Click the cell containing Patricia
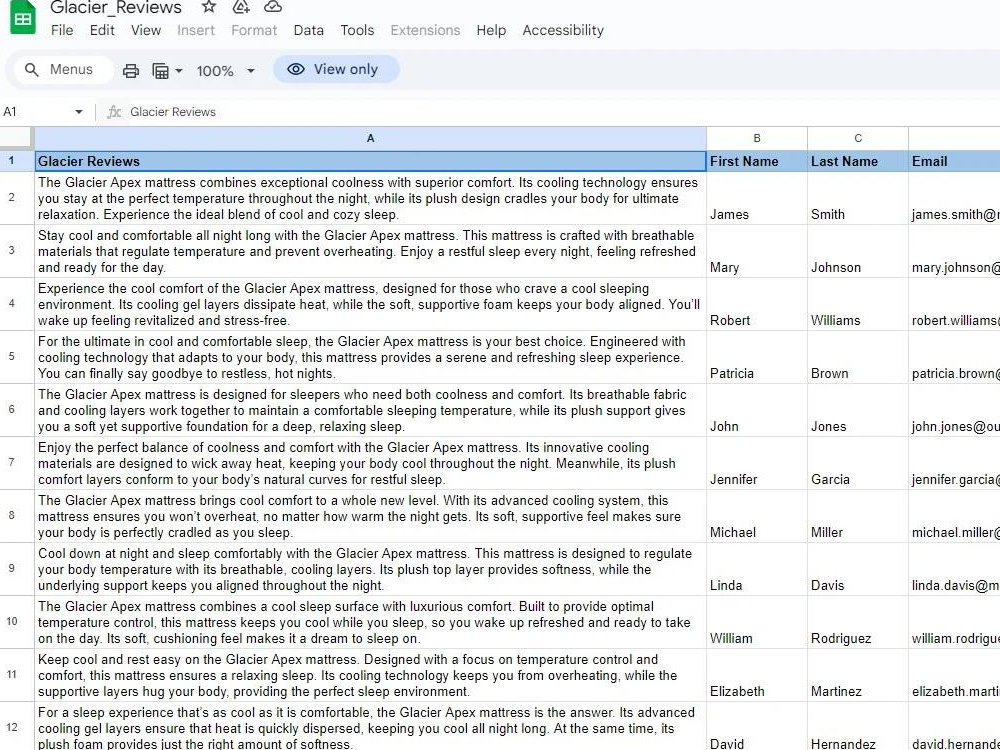 point(756,357)
